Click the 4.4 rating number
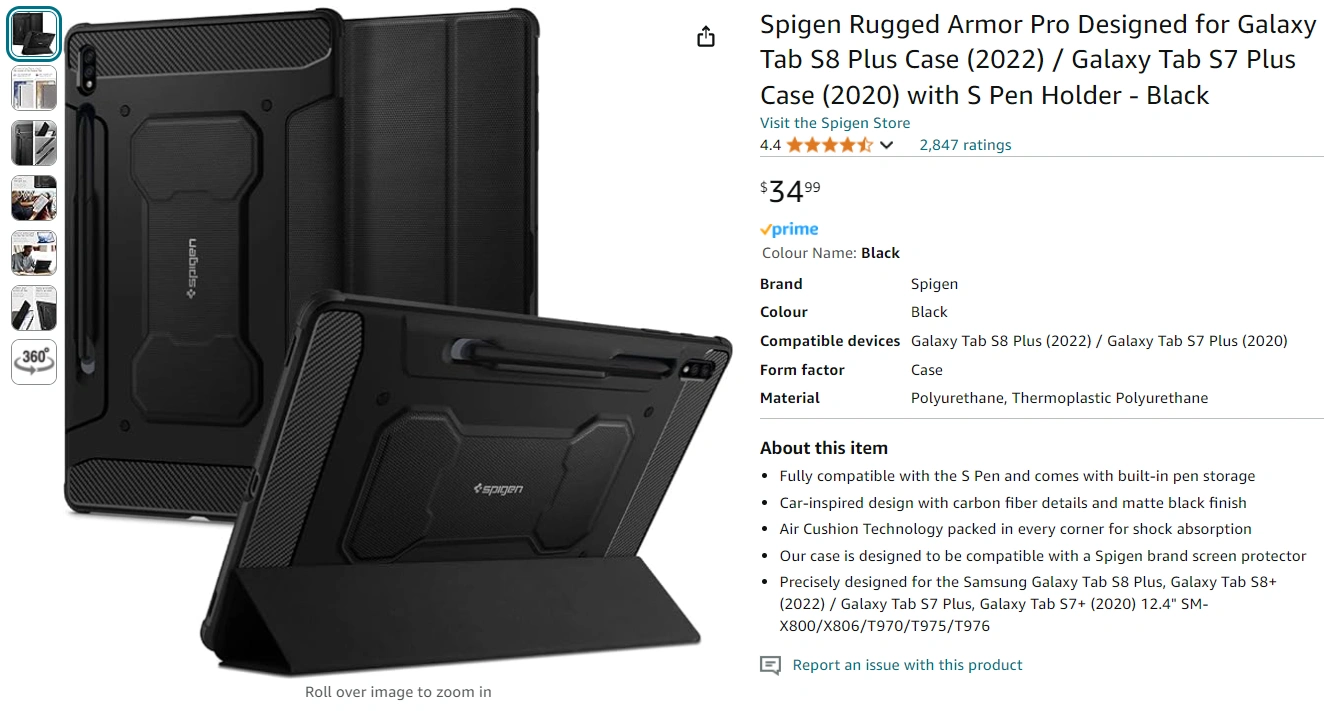This screenshot has height=711, width=1331. [770, 145]
